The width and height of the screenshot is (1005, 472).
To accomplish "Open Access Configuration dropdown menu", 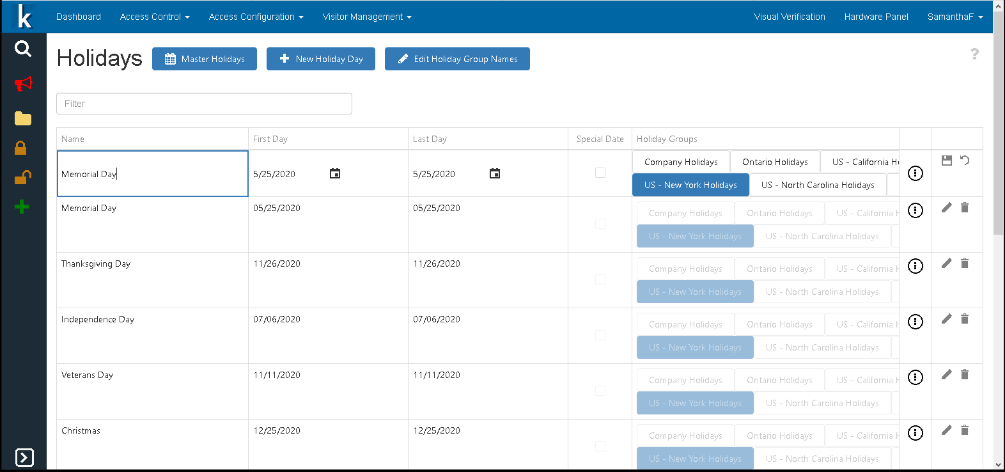I will tap(256, 17).
